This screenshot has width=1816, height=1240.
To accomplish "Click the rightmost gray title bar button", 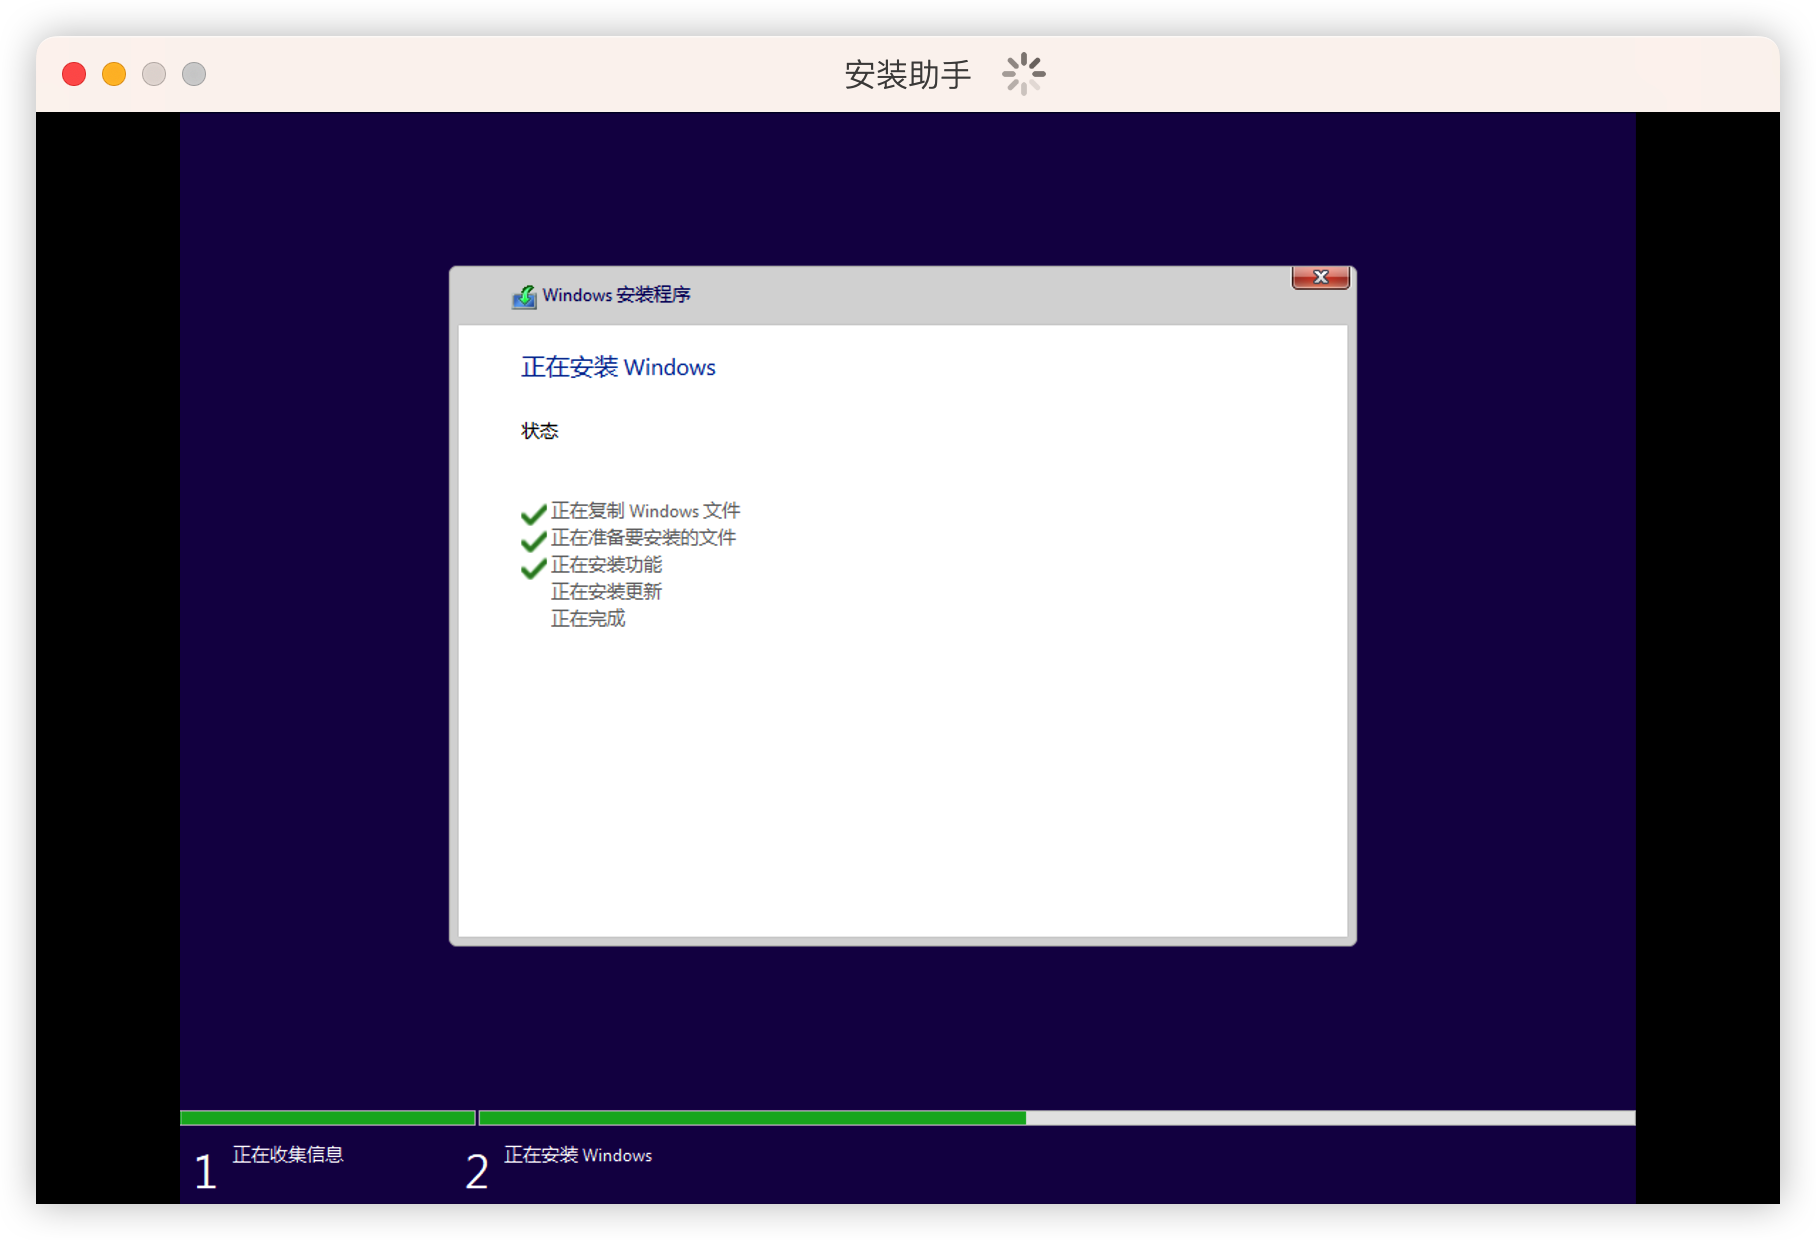I will click(x=194, y=74).
